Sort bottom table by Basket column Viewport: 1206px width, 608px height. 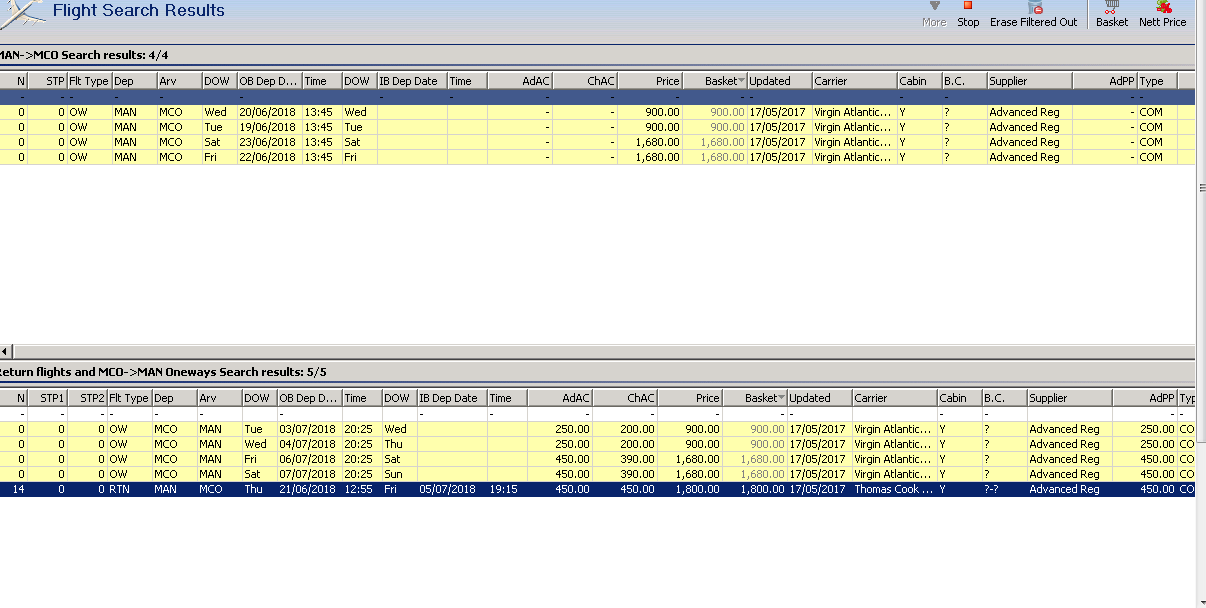click(x=754, y=398)
